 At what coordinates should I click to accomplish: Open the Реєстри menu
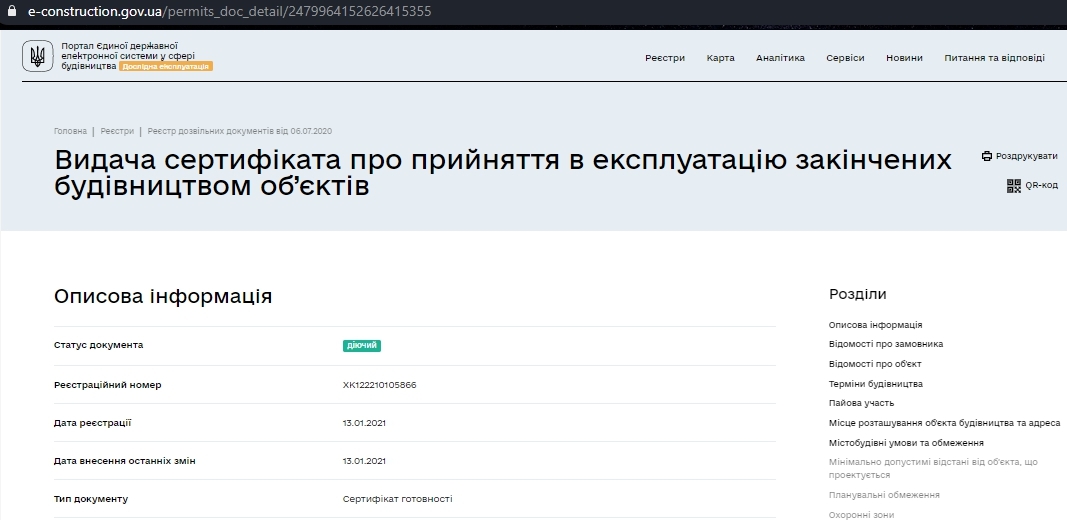tap(665, 58)
